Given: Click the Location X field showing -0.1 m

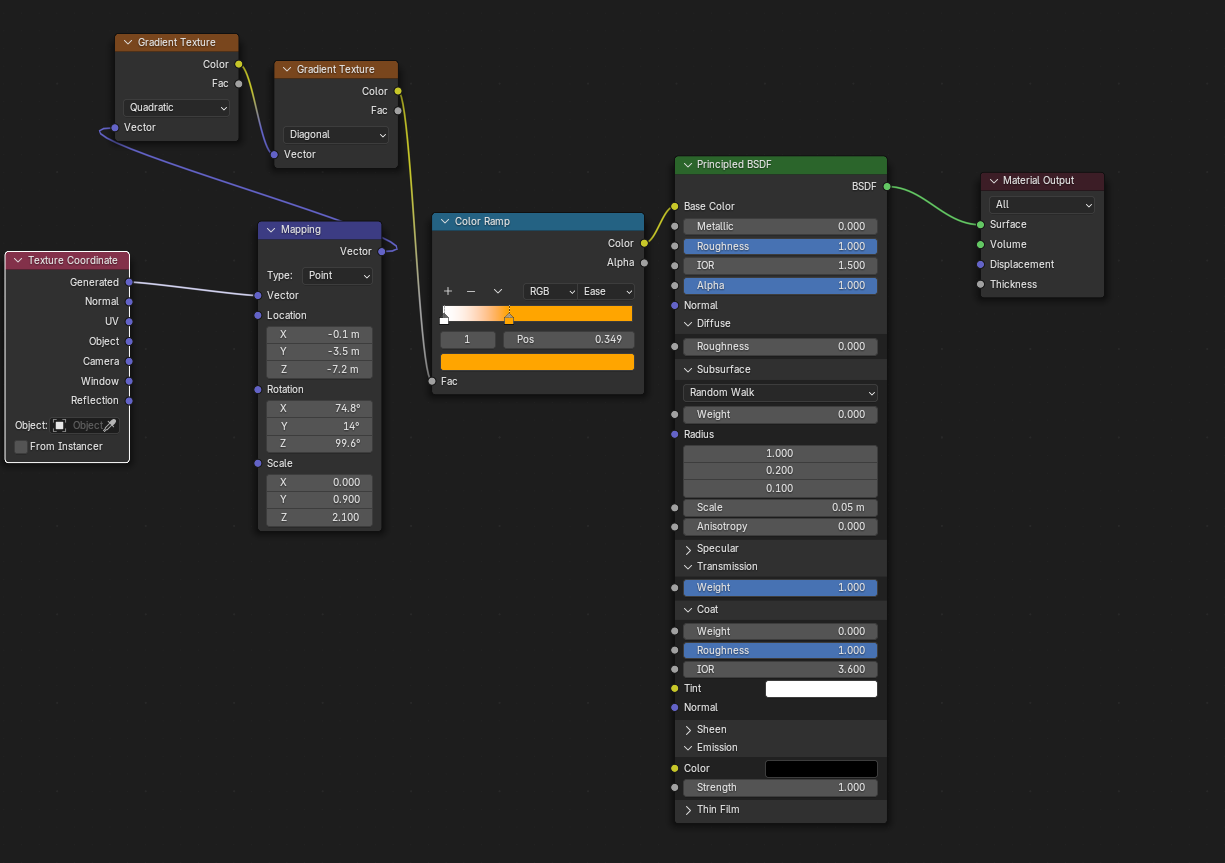Looking at the screenshot, I should [x=319, y=334].
